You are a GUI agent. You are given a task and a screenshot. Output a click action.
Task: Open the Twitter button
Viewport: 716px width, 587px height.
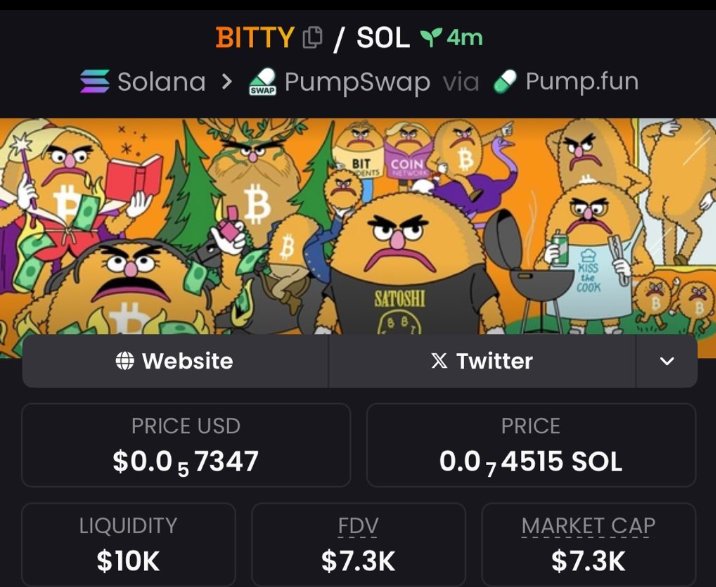482,361
